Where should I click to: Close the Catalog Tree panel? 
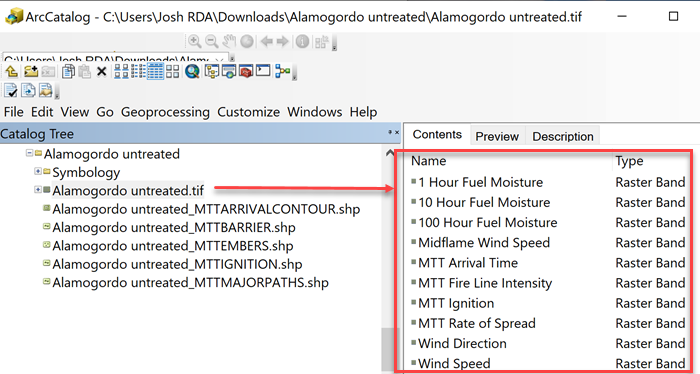point(396,132)
